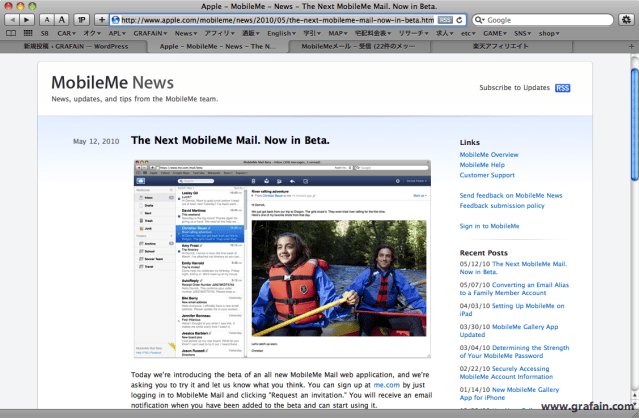
Task: Click the MobileMe News page heading
Action: 112,82
